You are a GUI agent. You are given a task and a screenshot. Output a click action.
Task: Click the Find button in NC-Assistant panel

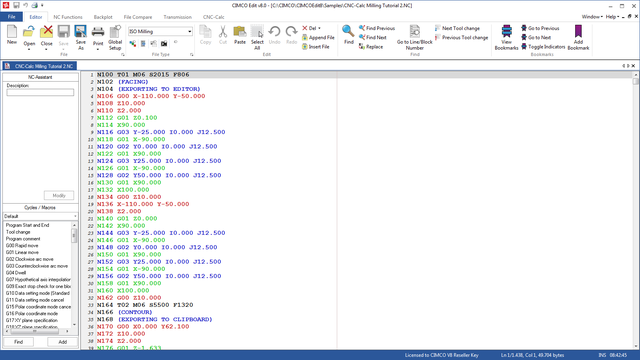point(18,342)
